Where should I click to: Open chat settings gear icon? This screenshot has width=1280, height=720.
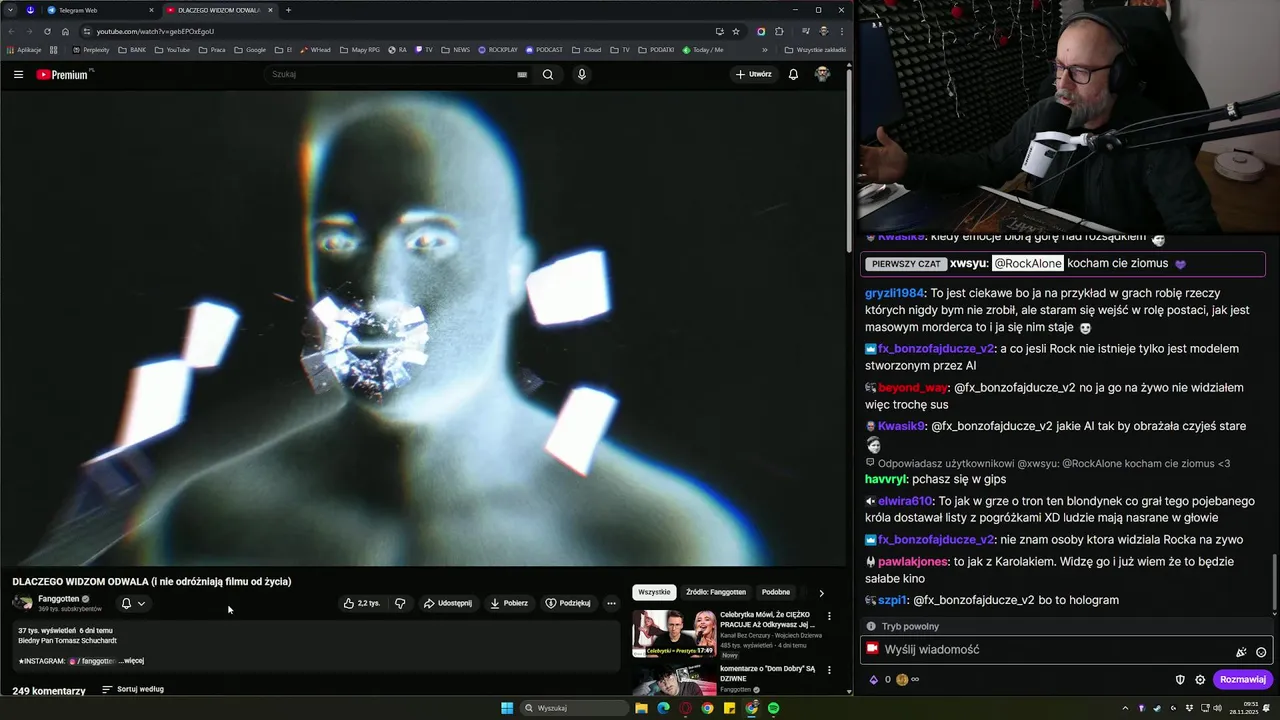tap(1200, 679)
